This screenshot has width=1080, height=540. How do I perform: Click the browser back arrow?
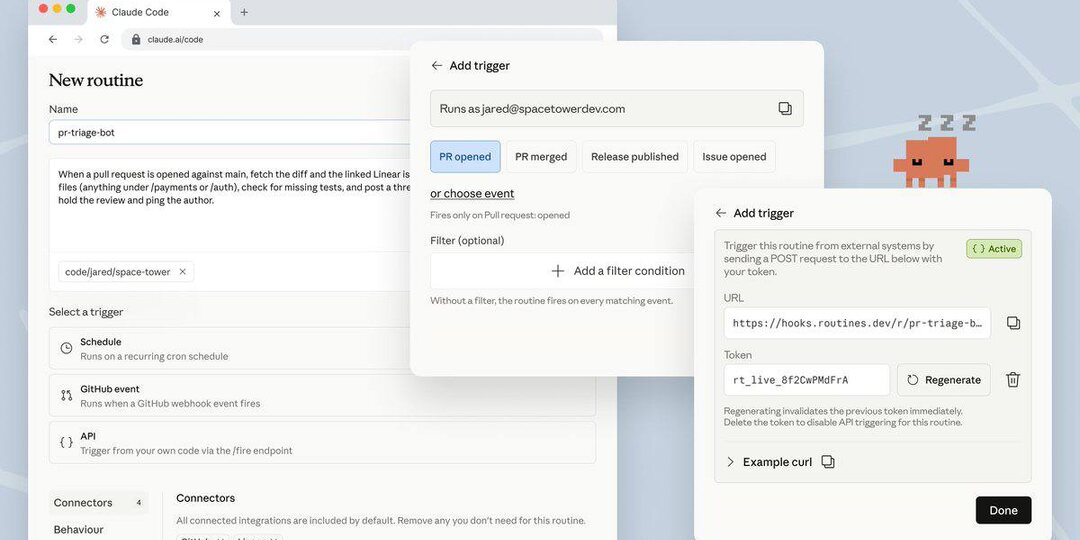pos(53,39)
